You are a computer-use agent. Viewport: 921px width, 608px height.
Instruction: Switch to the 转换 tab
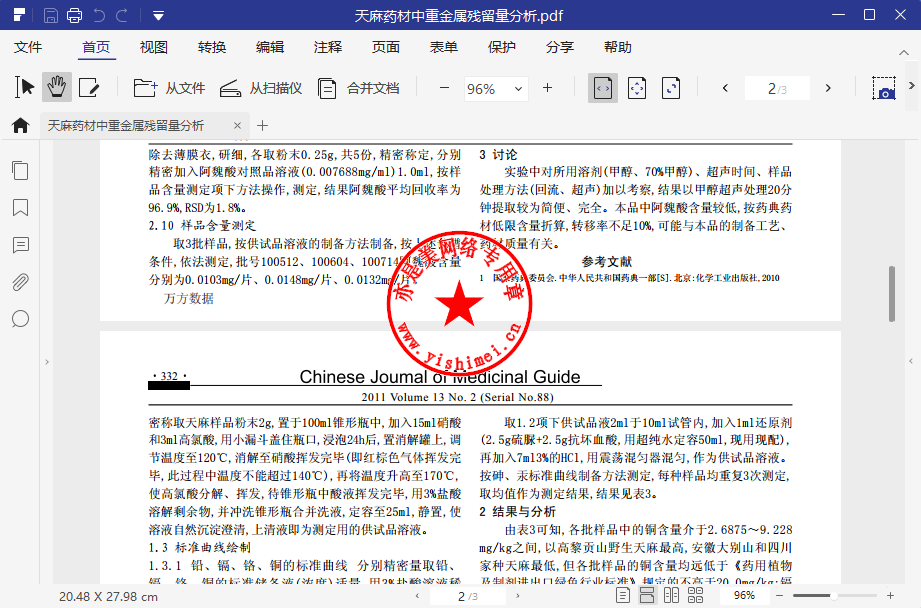pos(212,47)
